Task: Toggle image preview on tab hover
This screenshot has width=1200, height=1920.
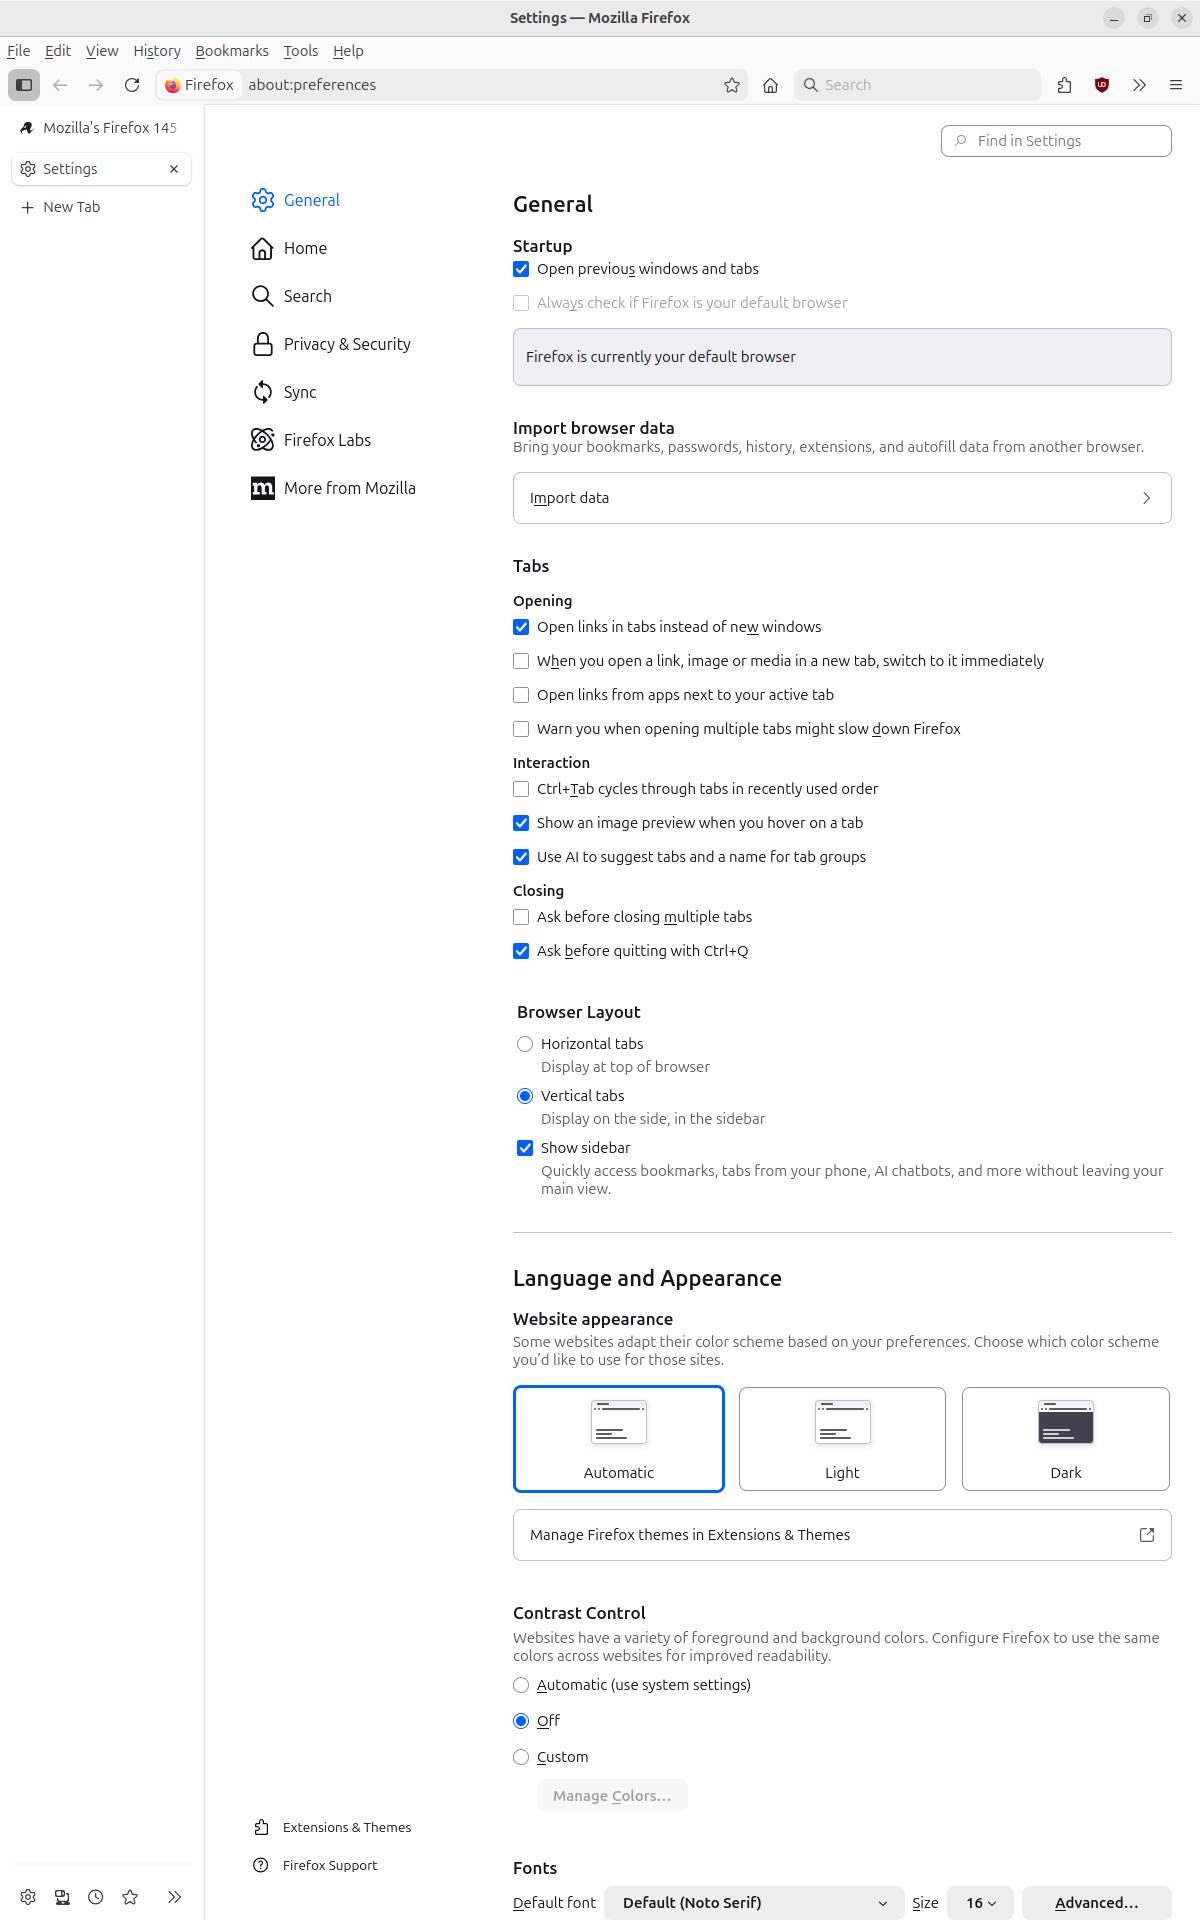Action: (521, 823)
